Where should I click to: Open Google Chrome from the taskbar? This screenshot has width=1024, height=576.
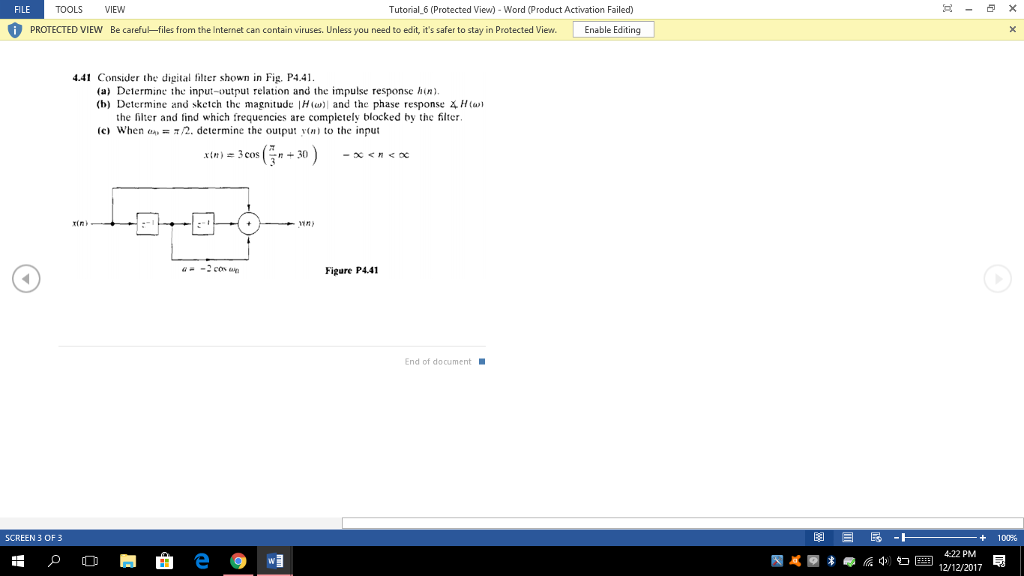point(237,561)
